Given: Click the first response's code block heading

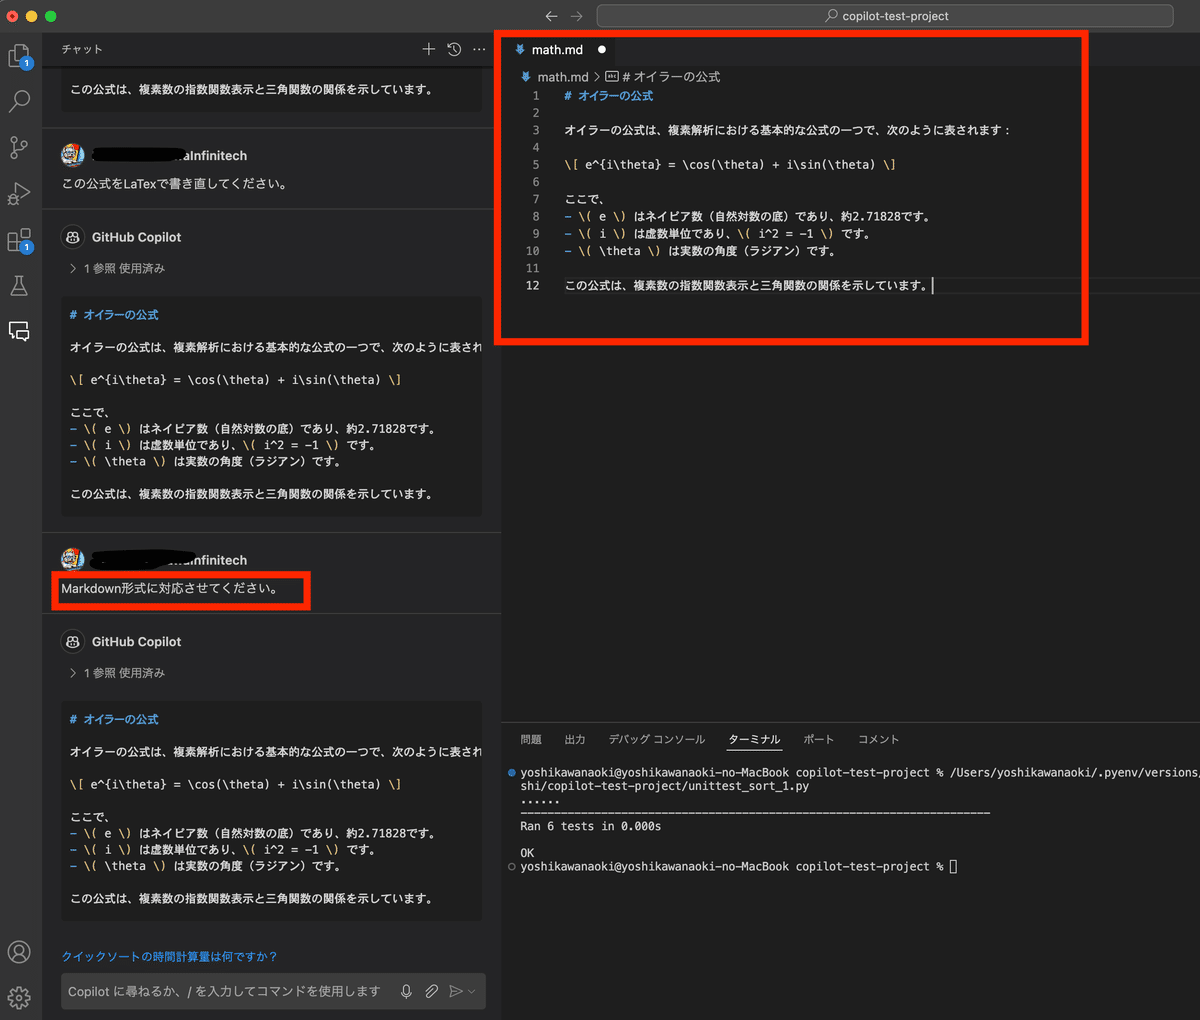Looking at the screenshot, I should [x=114, y=314].
